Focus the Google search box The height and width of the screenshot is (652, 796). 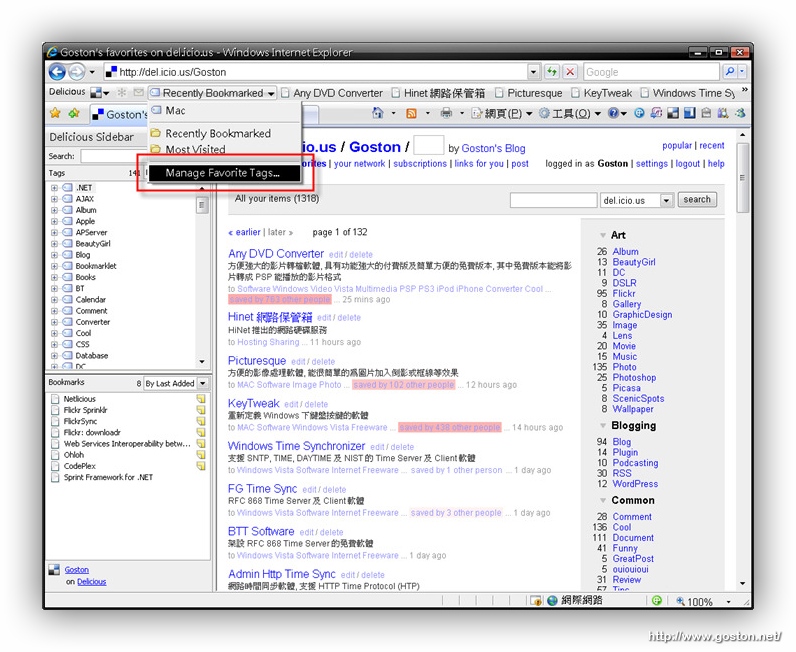tap(651, 72)
